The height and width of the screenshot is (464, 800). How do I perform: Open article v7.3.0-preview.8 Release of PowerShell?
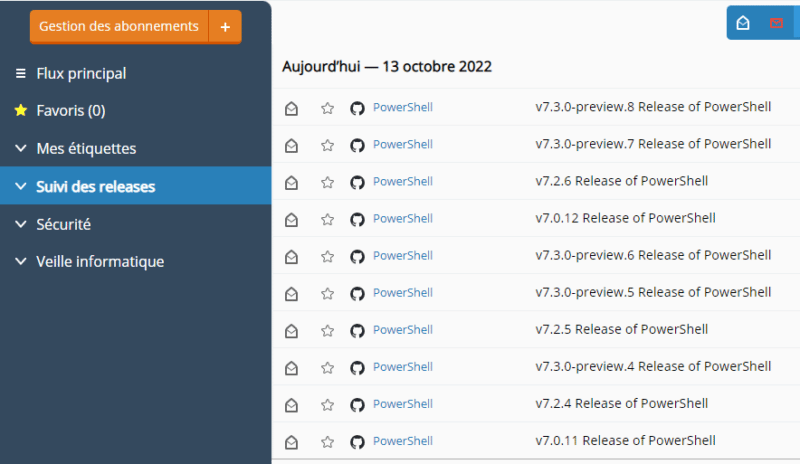(653, 107)
